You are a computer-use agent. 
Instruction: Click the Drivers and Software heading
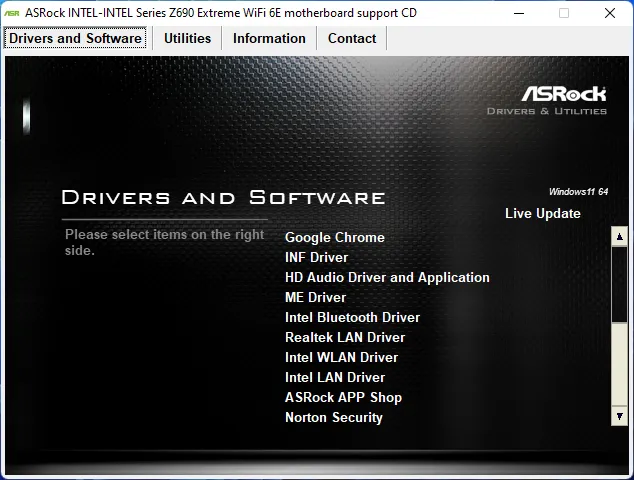223,197
